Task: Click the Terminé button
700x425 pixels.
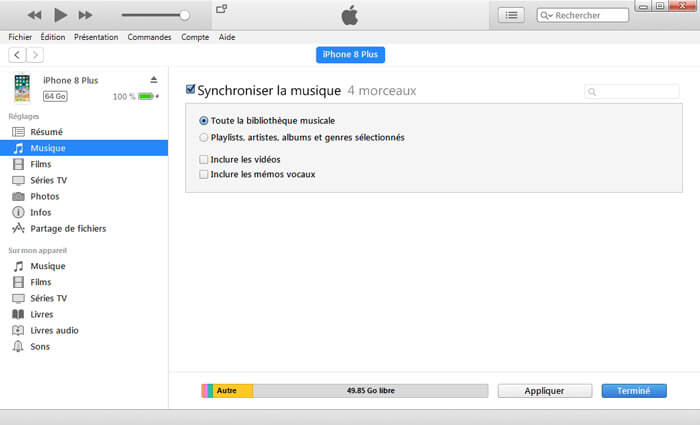Action: tap(634, 391)
